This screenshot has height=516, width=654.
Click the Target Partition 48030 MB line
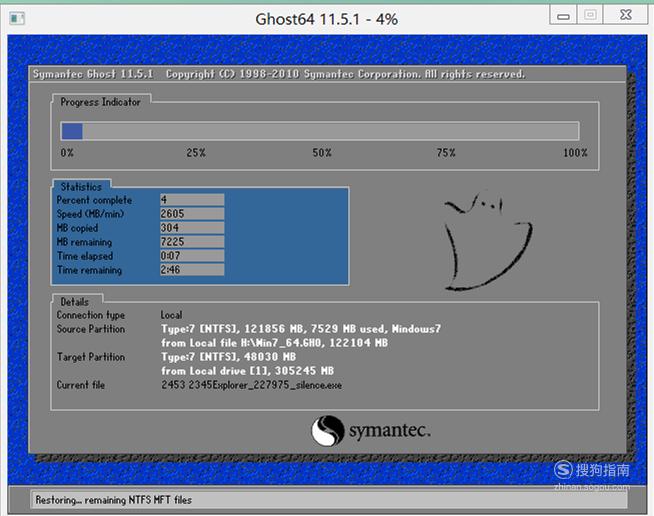point(229,357)
